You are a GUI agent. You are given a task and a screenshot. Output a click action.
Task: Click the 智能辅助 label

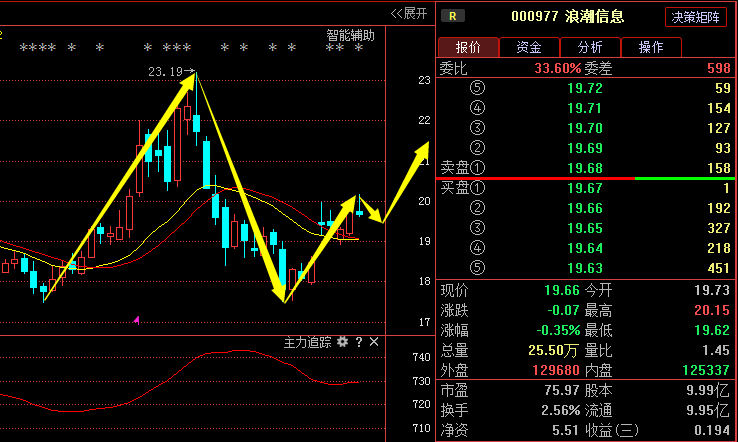pos(350,35)
